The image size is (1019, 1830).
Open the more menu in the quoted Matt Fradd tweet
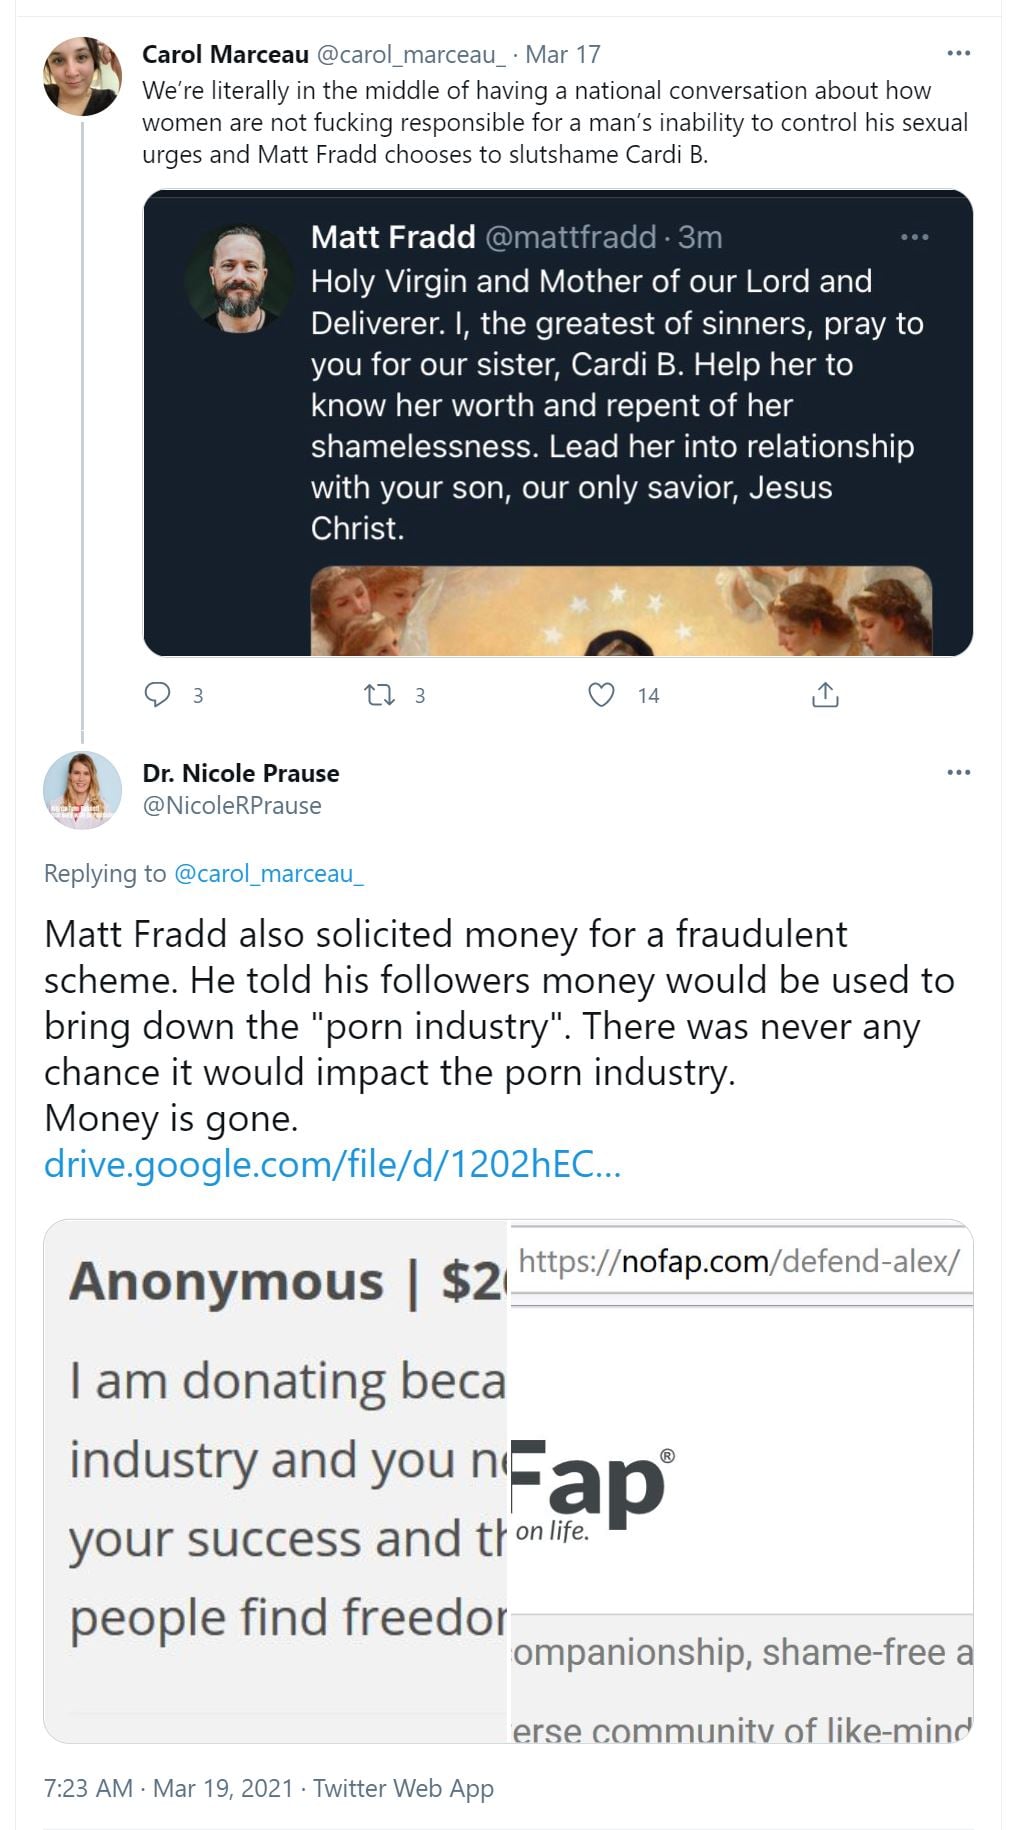tap(914, 237)
